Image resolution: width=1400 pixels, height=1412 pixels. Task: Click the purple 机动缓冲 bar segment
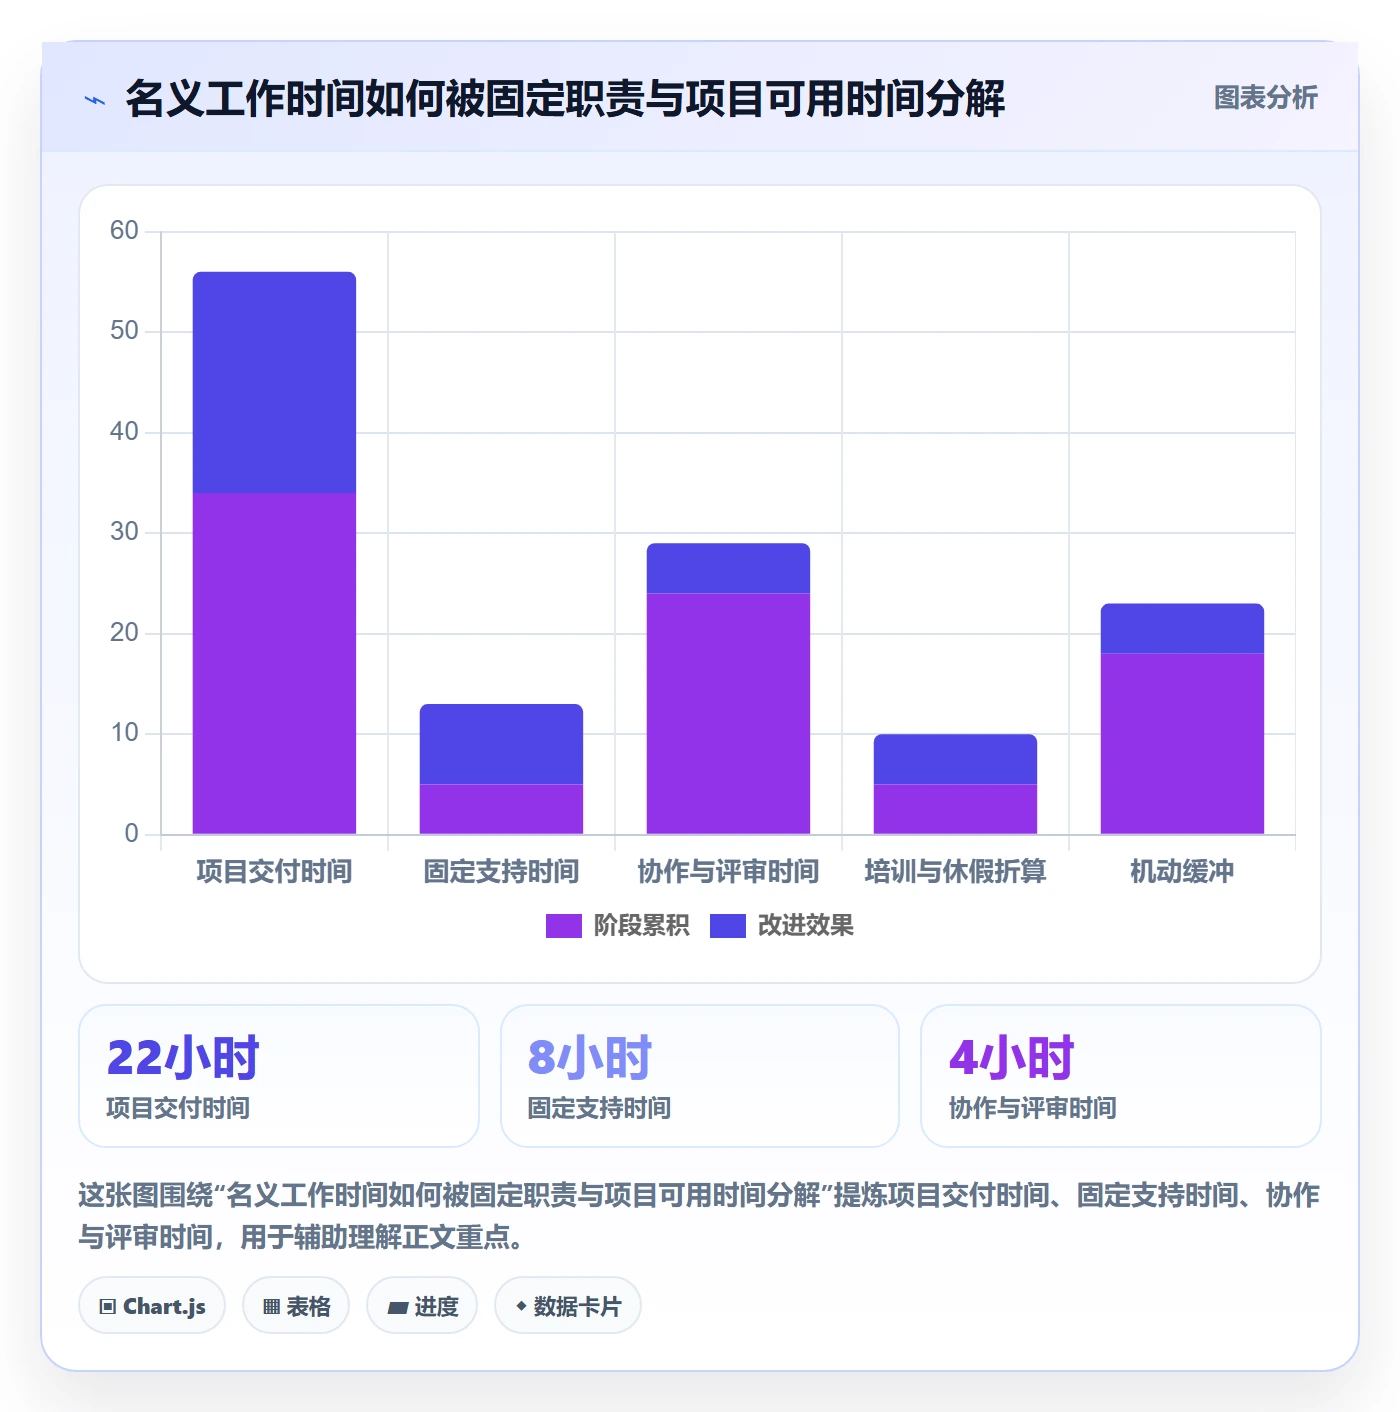[1182, 743]
